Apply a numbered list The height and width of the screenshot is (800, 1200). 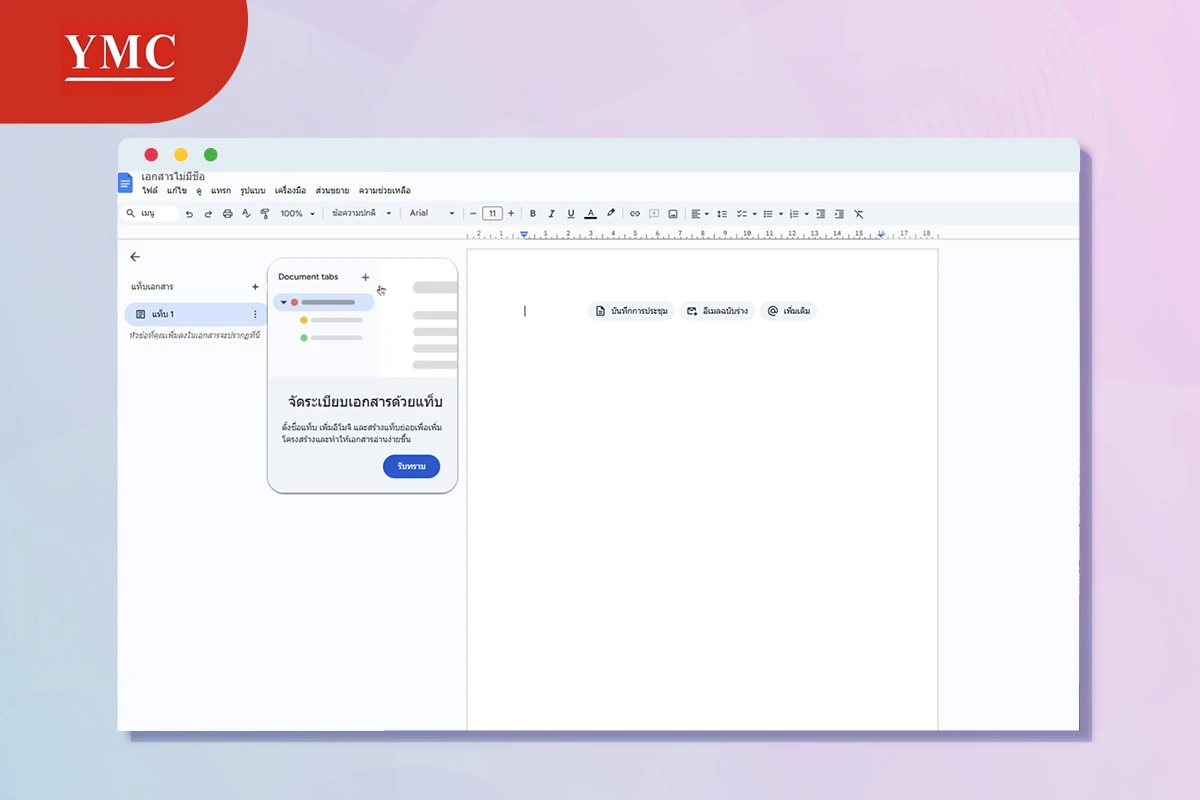[x=794, y=213]
